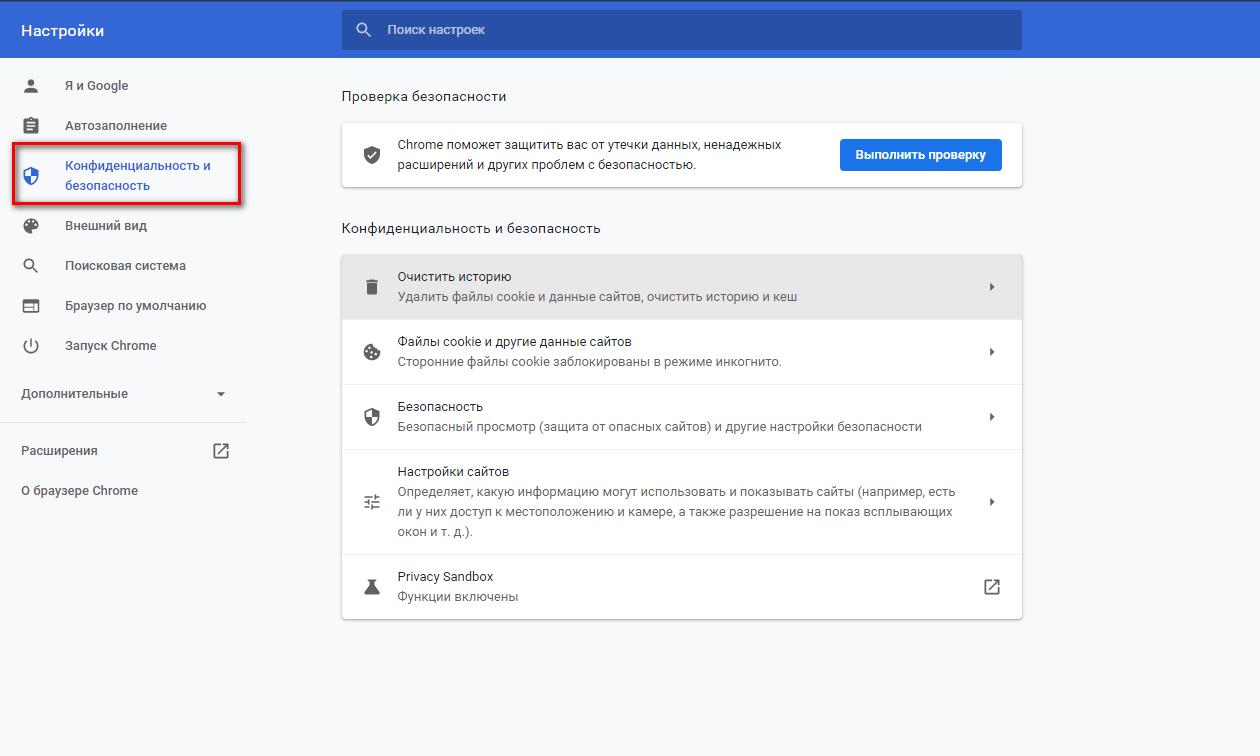The width and height of the screenshot is (1260, 756).
Task: Click the Безопасный просмотр description text
Action: pos(659,427)
